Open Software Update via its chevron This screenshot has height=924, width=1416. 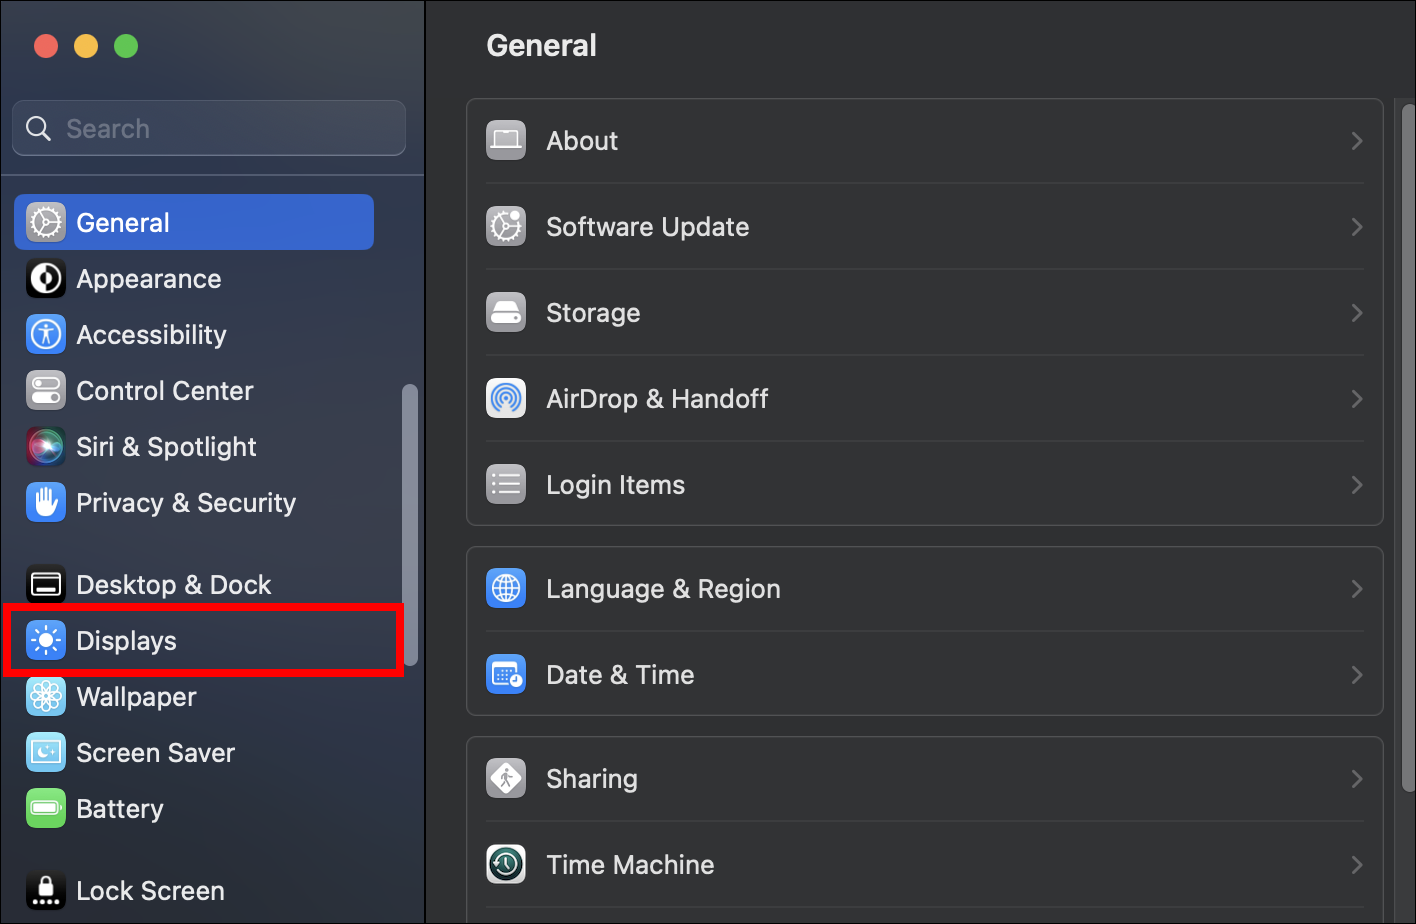coord(1356,227)
